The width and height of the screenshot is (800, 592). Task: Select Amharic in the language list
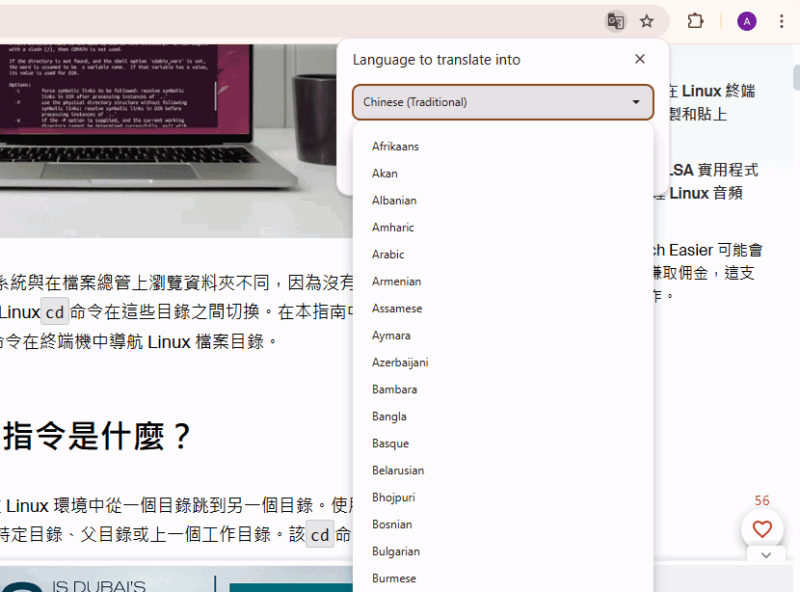point(392,227)
